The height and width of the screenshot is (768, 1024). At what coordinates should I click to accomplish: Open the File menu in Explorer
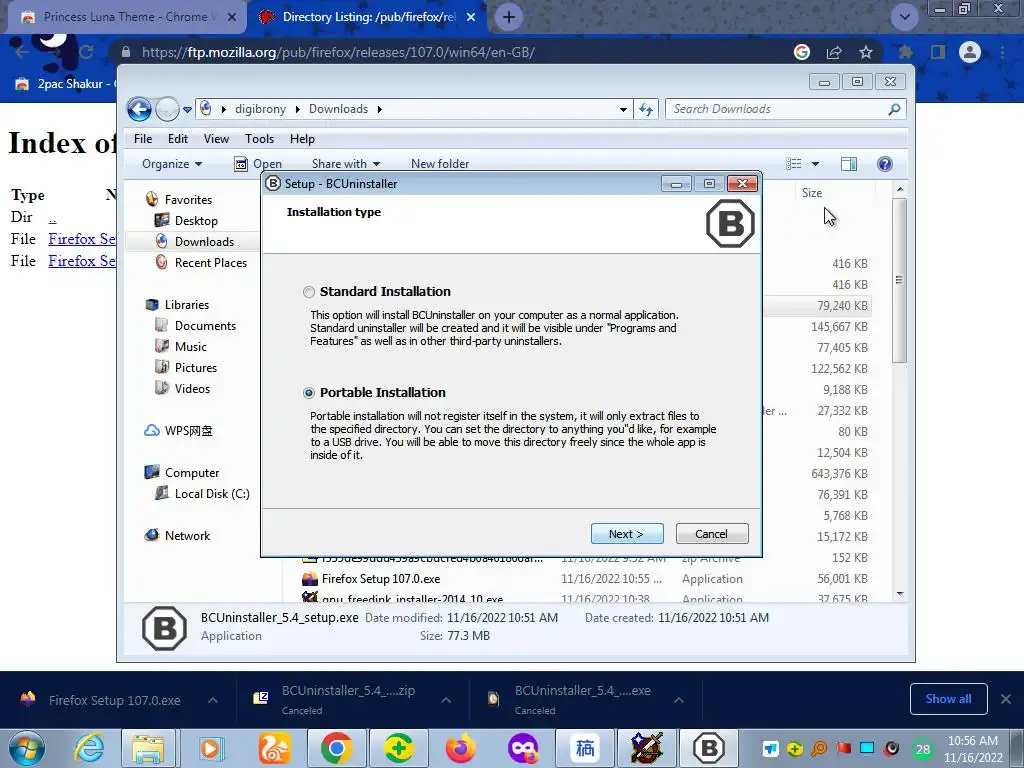(x=142, y=138)
